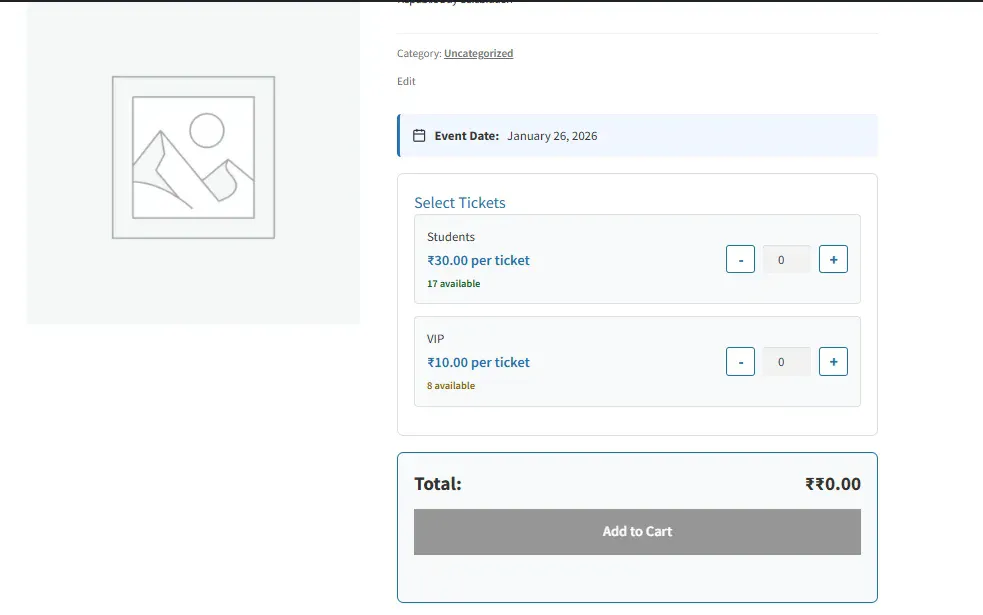The width and height of the screenshot is (983, 615).
Task: Select the Students ticket row
Action: pos(637,259)
